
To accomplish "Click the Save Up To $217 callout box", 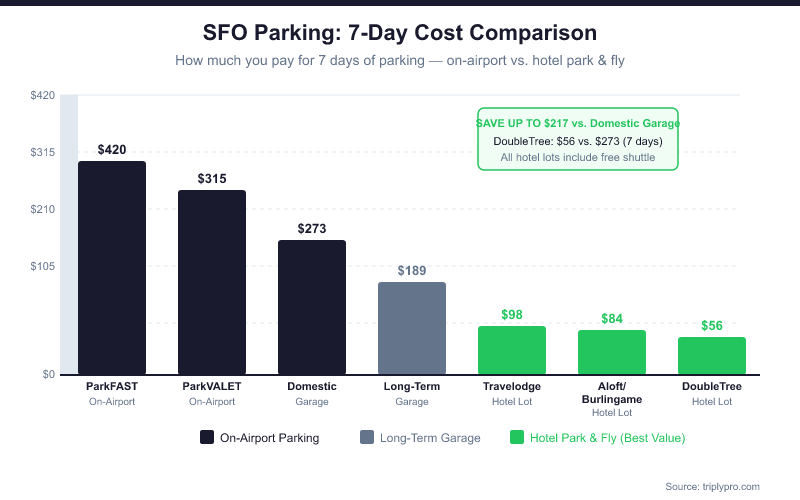I will pyautogui.click(x=578, y=139).
